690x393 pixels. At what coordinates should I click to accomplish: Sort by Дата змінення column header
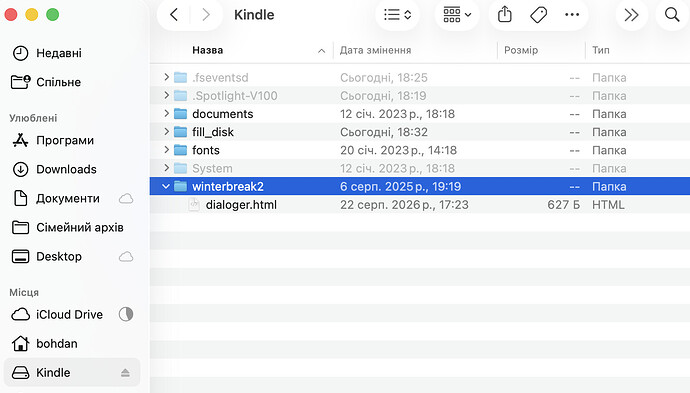375,50
